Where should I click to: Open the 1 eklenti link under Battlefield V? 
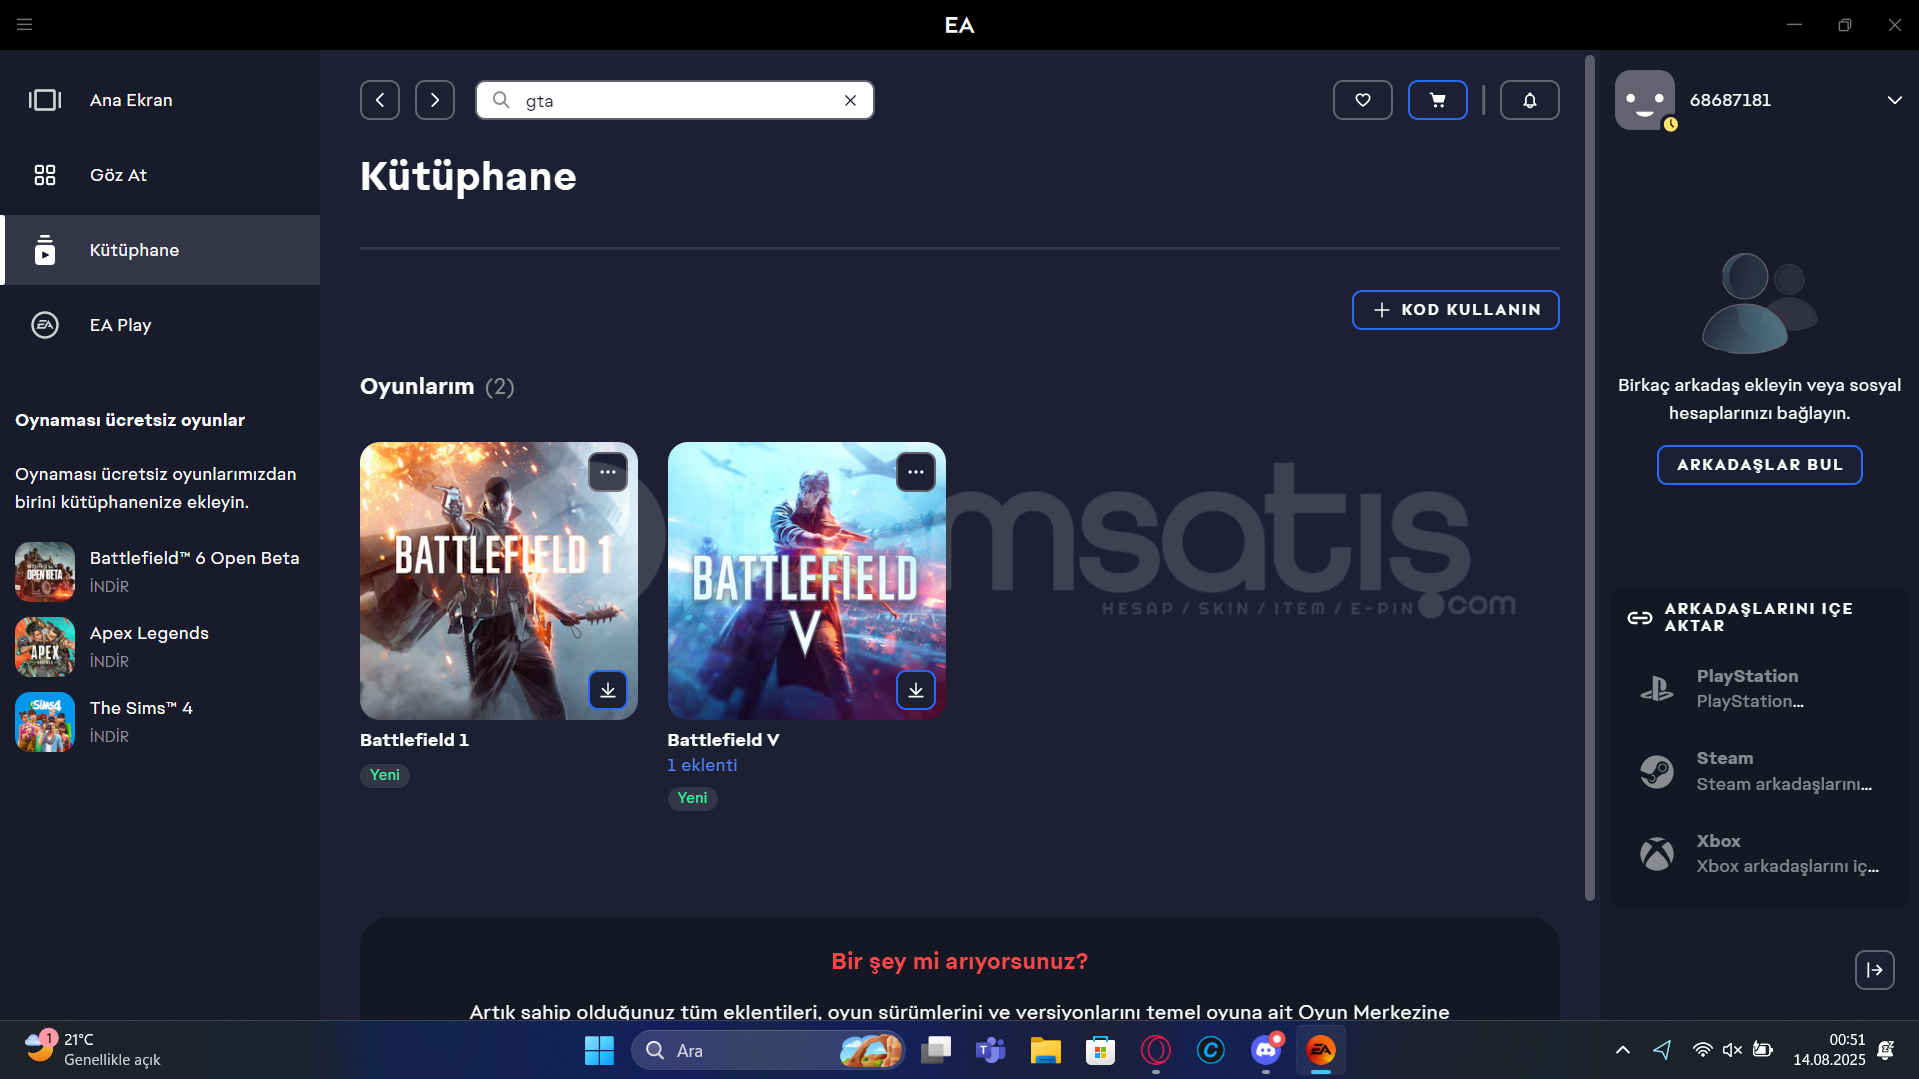pos(702,765)
